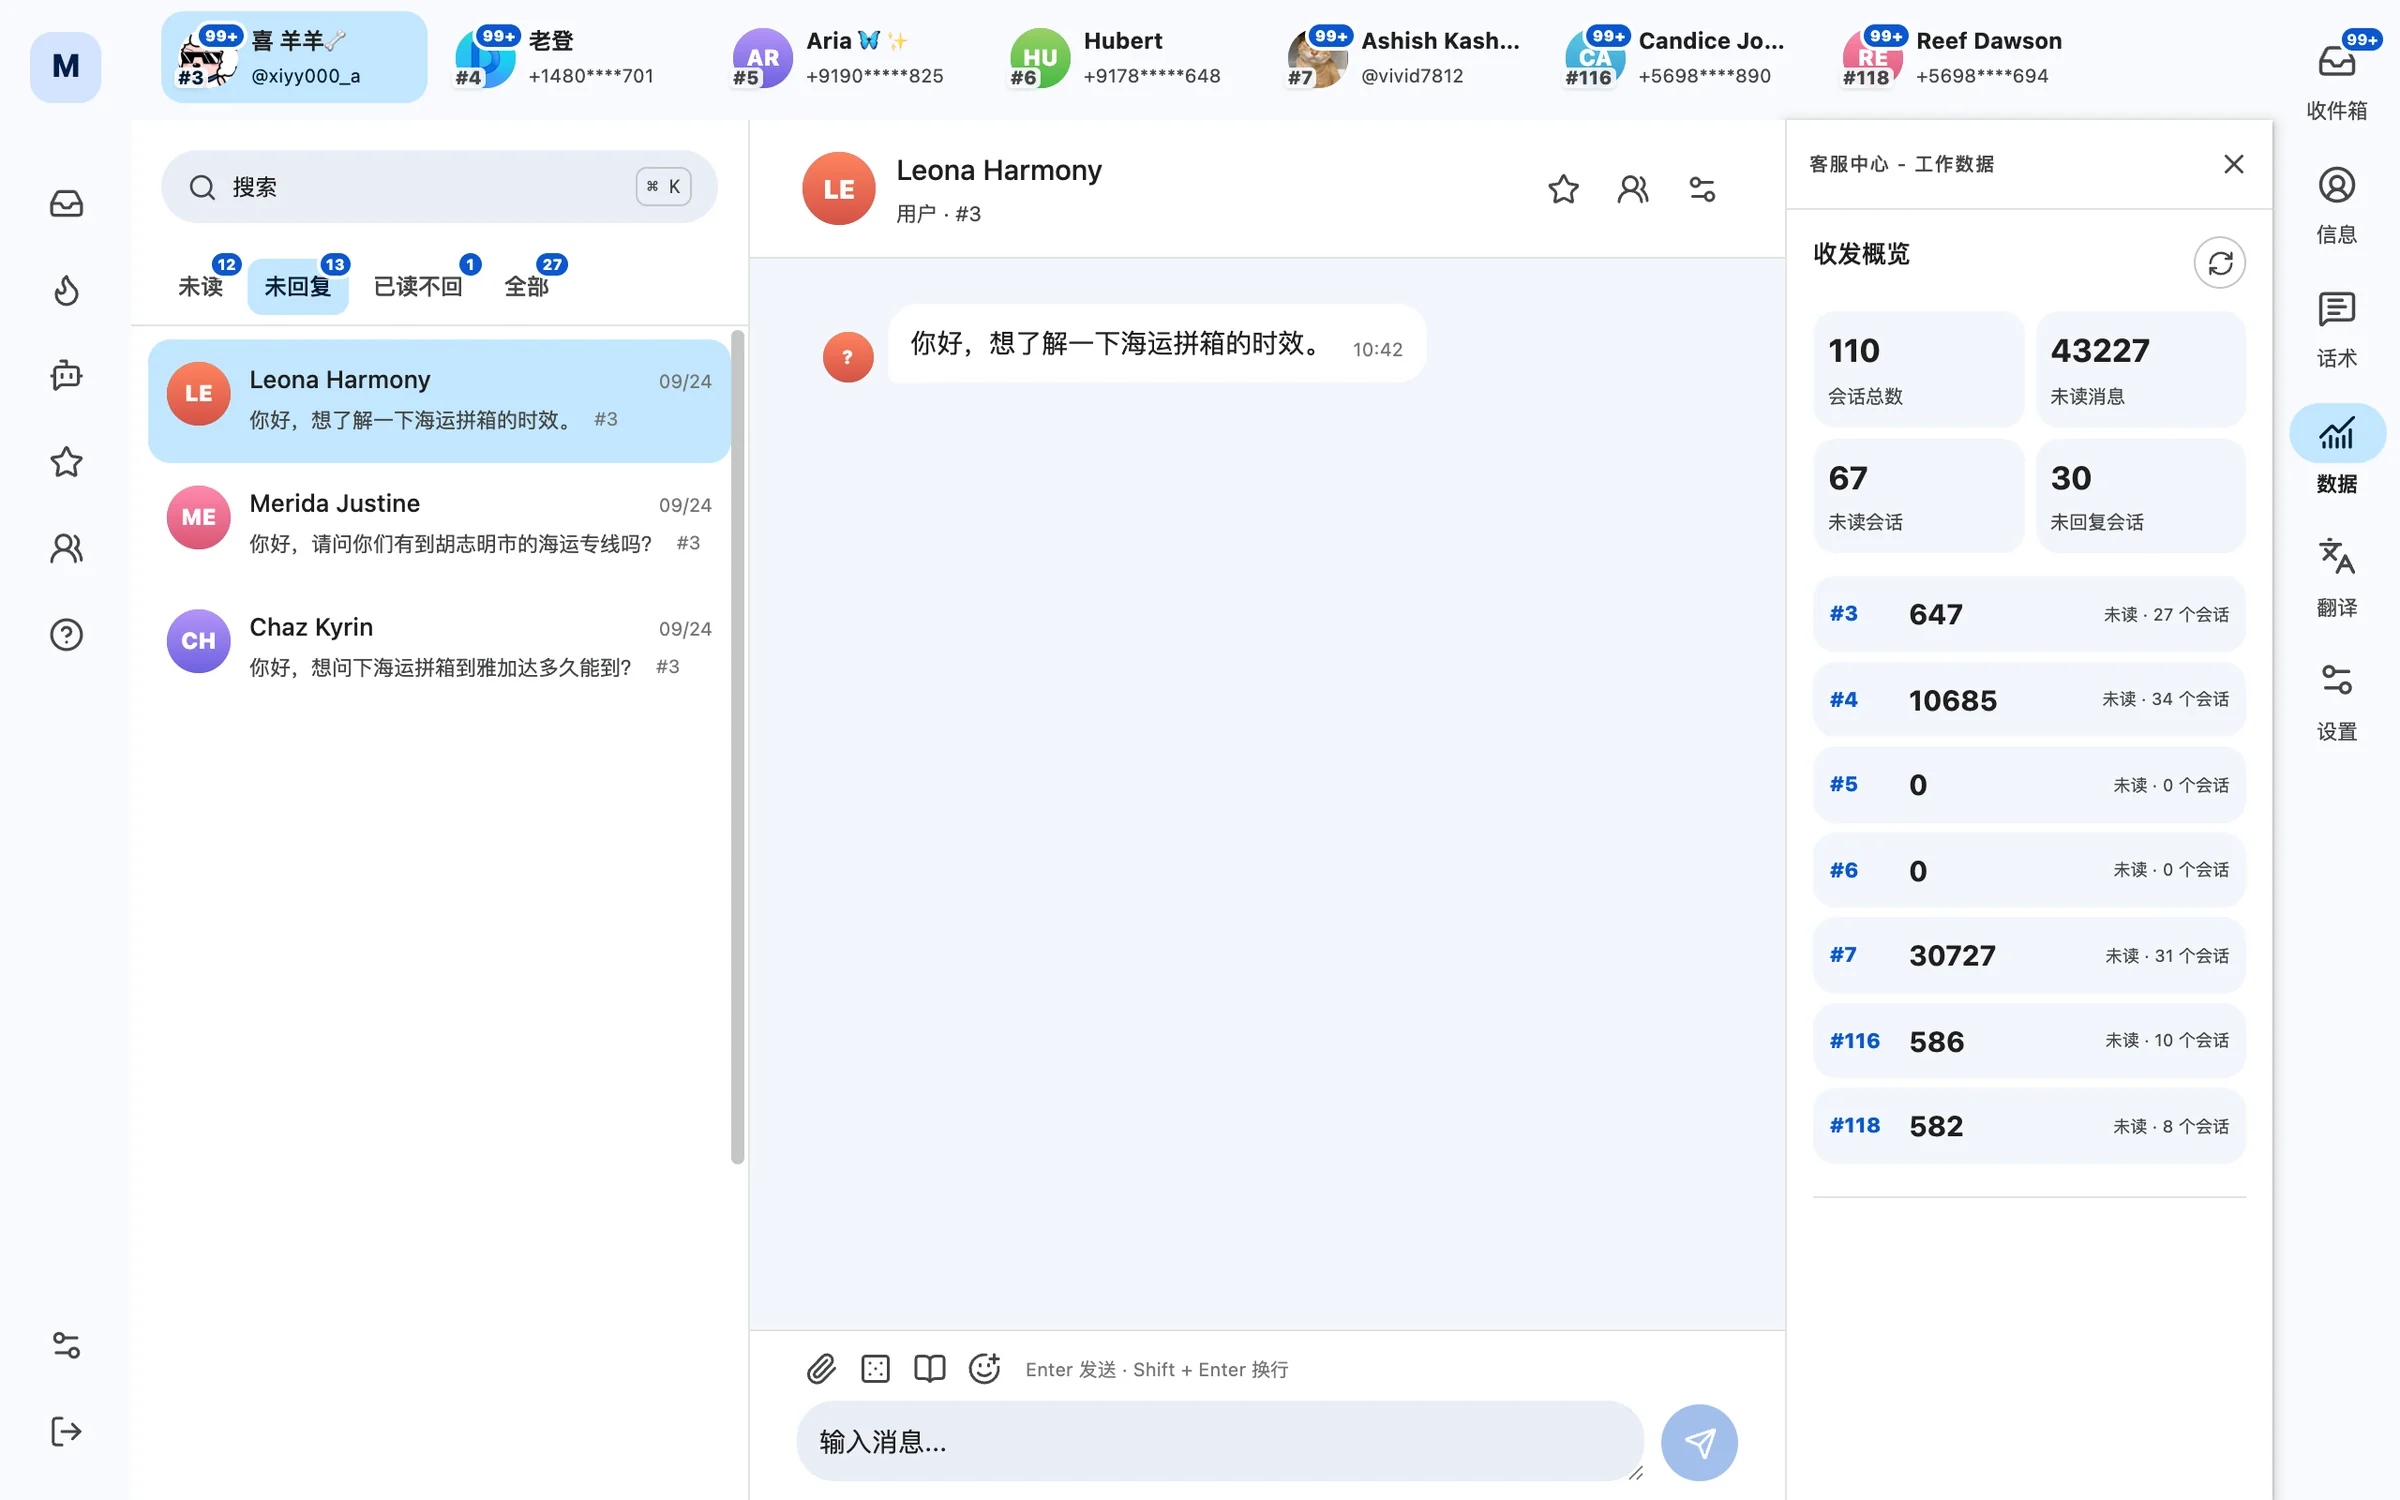Open chat settings sliders icon in header
This screenshot has height=1500, width=2400.
[1702, 189]
